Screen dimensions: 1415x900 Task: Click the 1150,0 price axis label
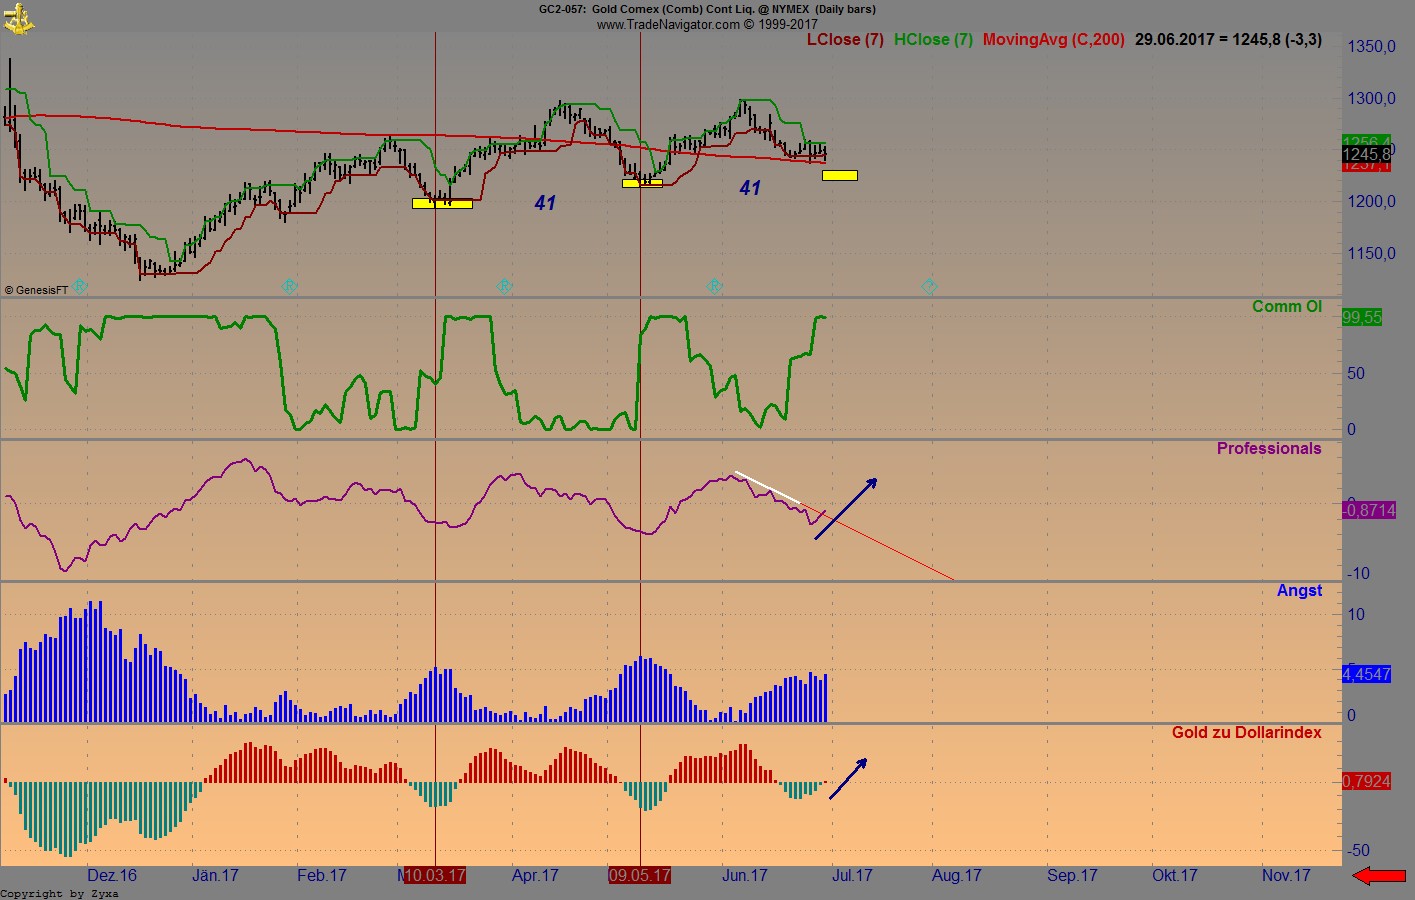pyautogui.click(x=1371, y=253)
